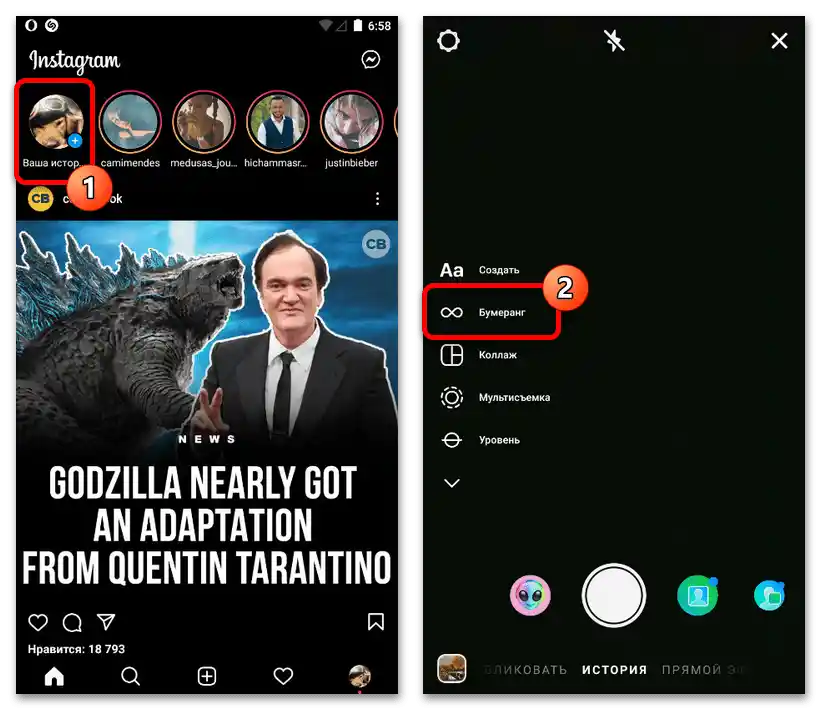Screen dimensions: 821x710
Task: Open hichammasr... story
Action: (278, 121)
